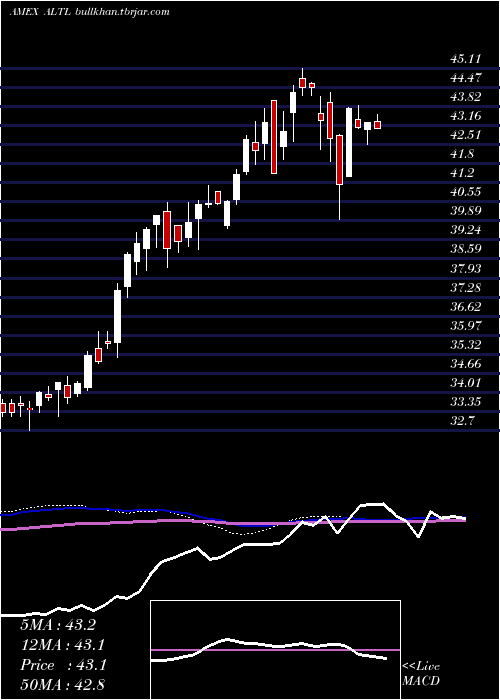
Task: Click the 42.51 price axis label
Action: tap(465, 135)
